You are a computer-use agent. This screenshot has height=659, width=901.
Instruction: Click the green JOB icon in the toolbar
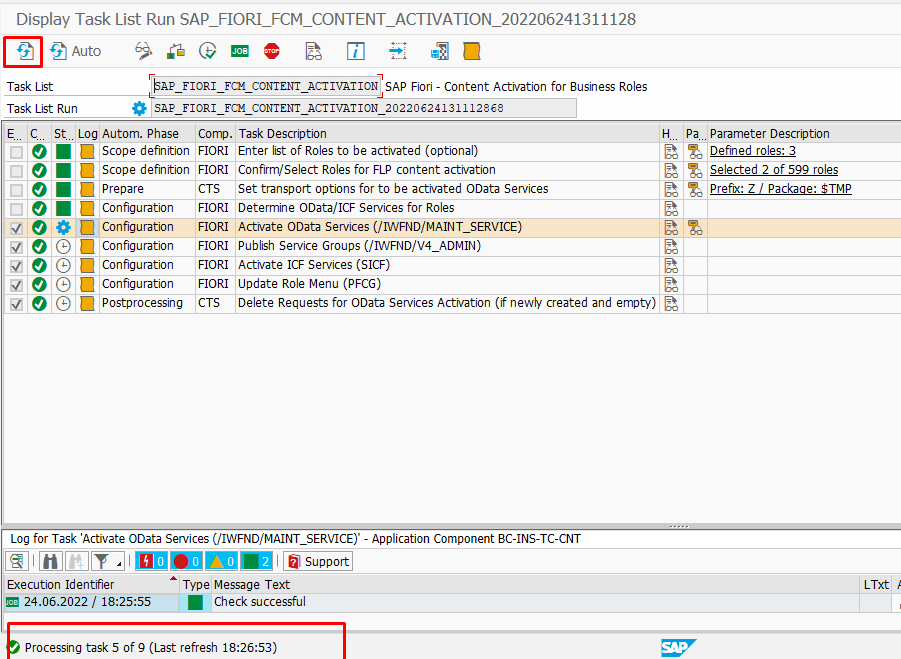240,52
